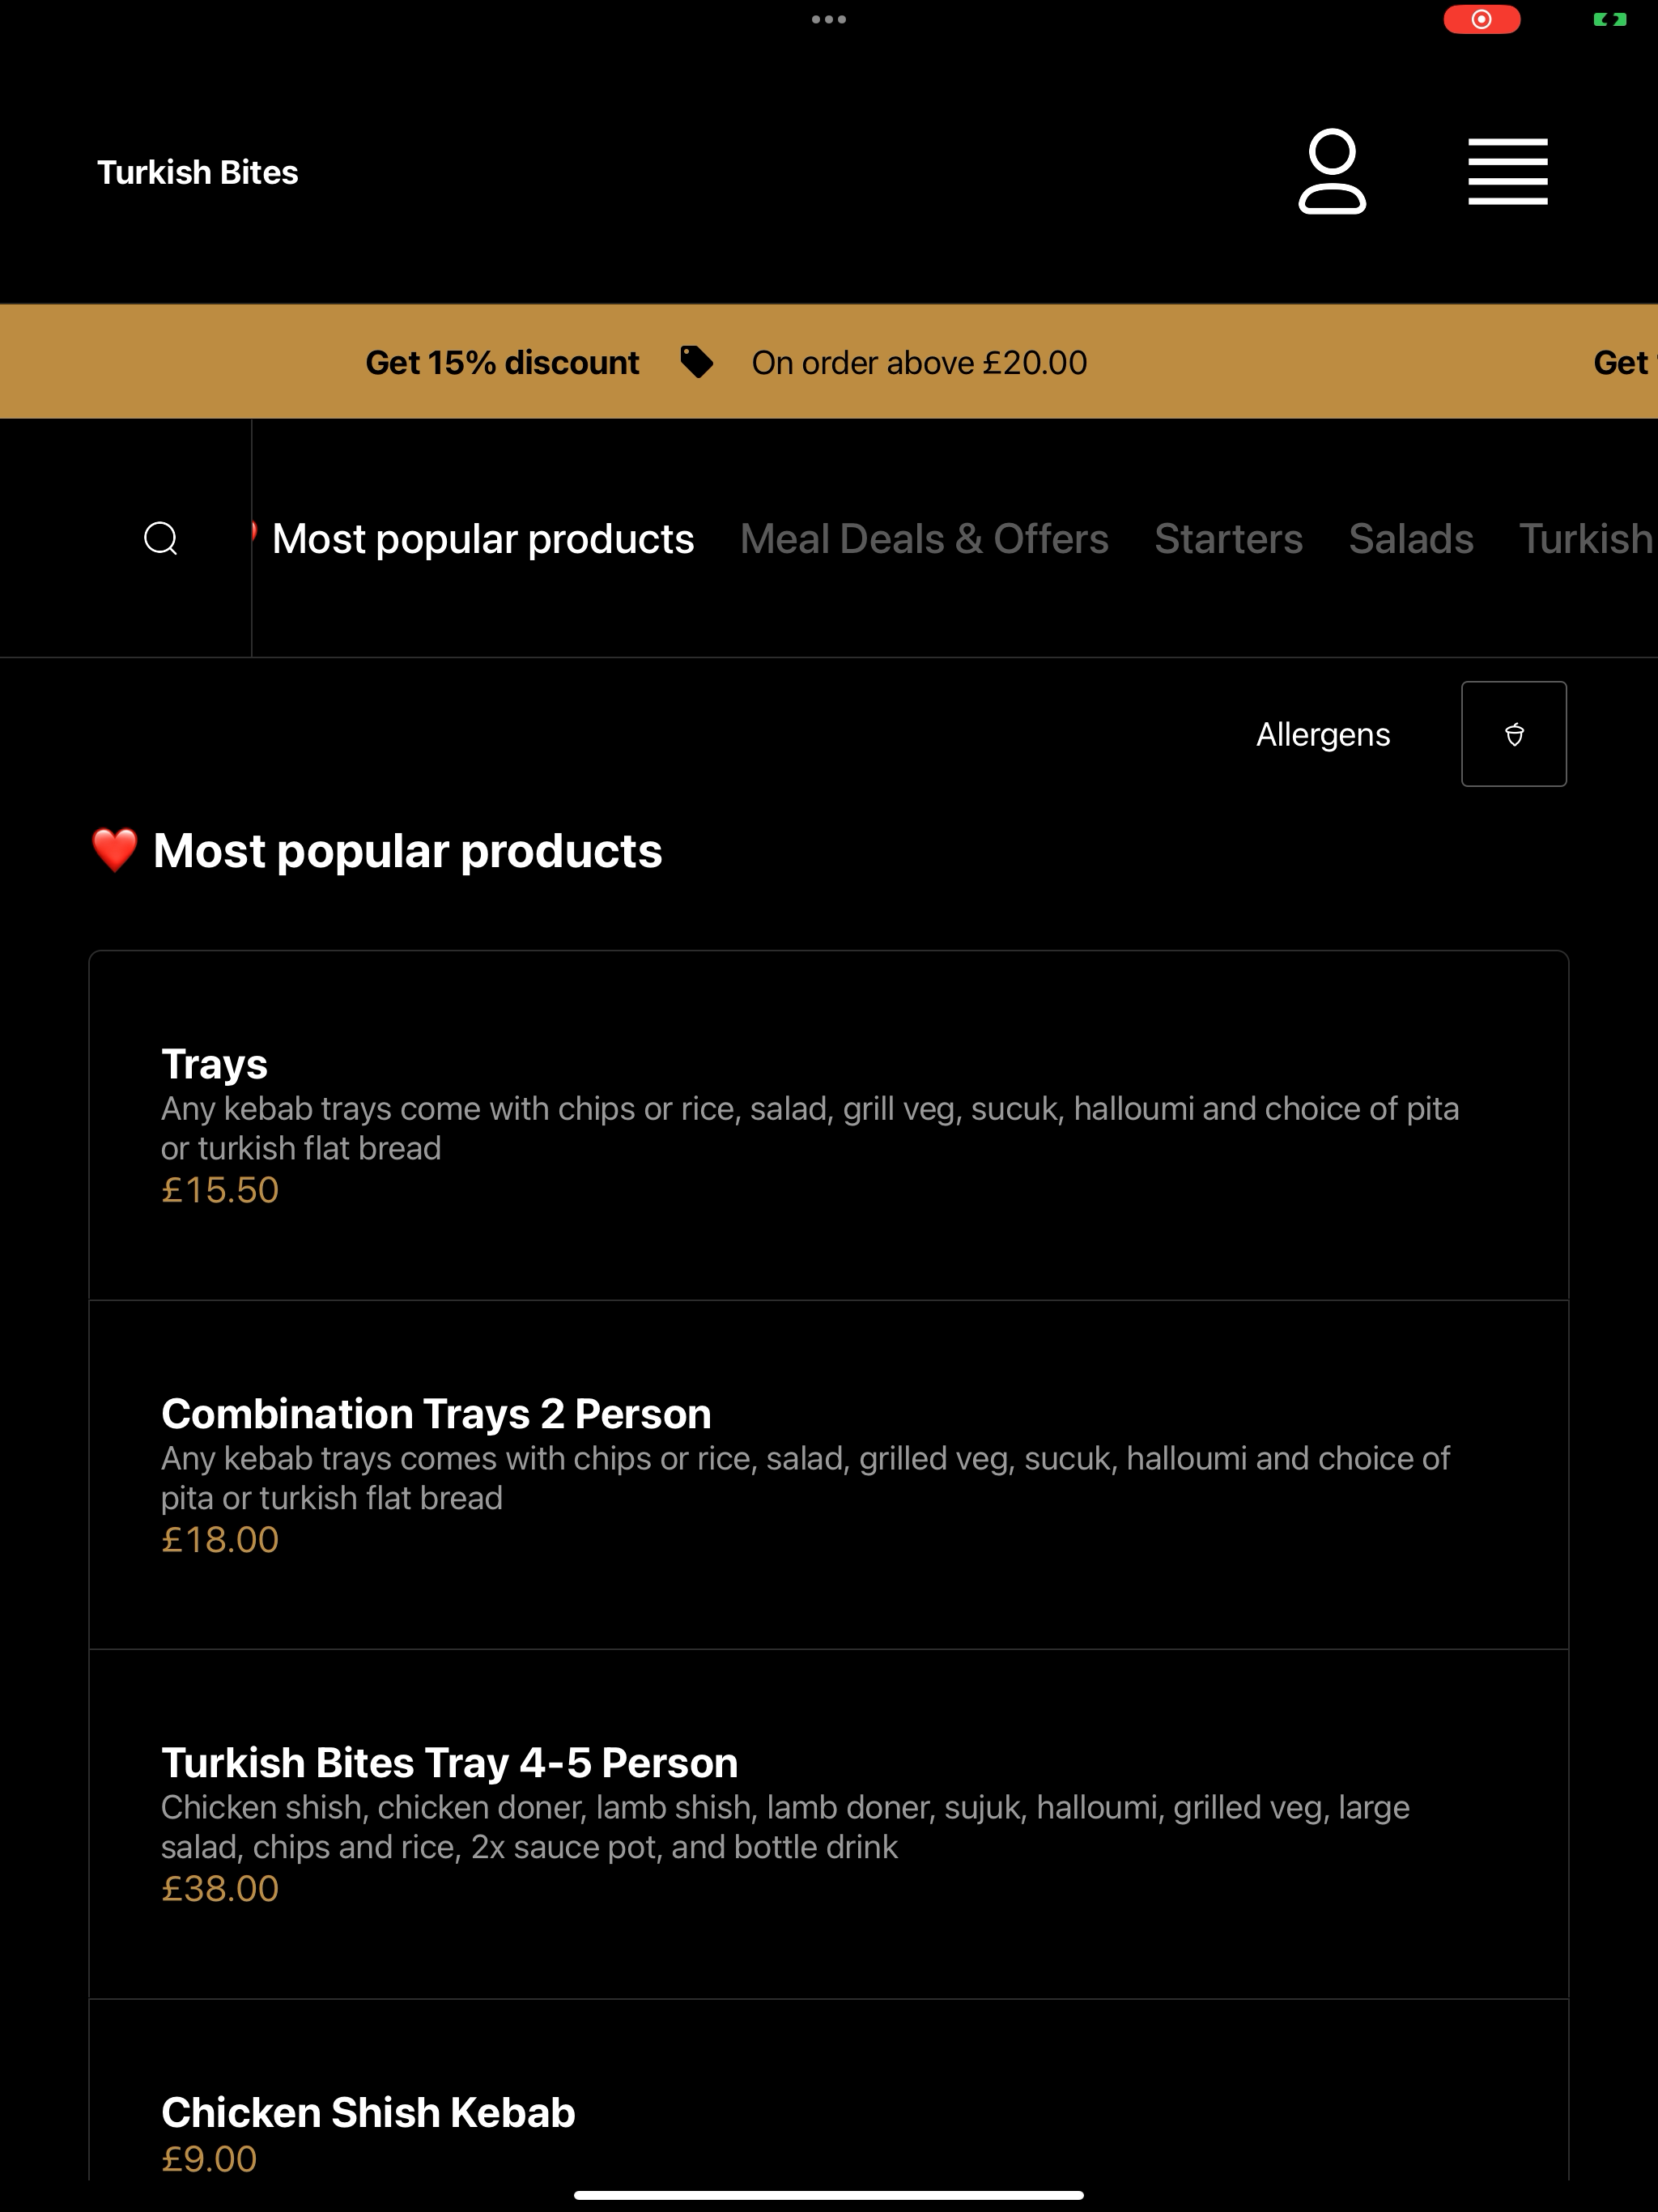The image size is (1658, 2212).
Task: Choose Turkish Bites Tray 4-5 Person
Action: tap(828, 1824)
